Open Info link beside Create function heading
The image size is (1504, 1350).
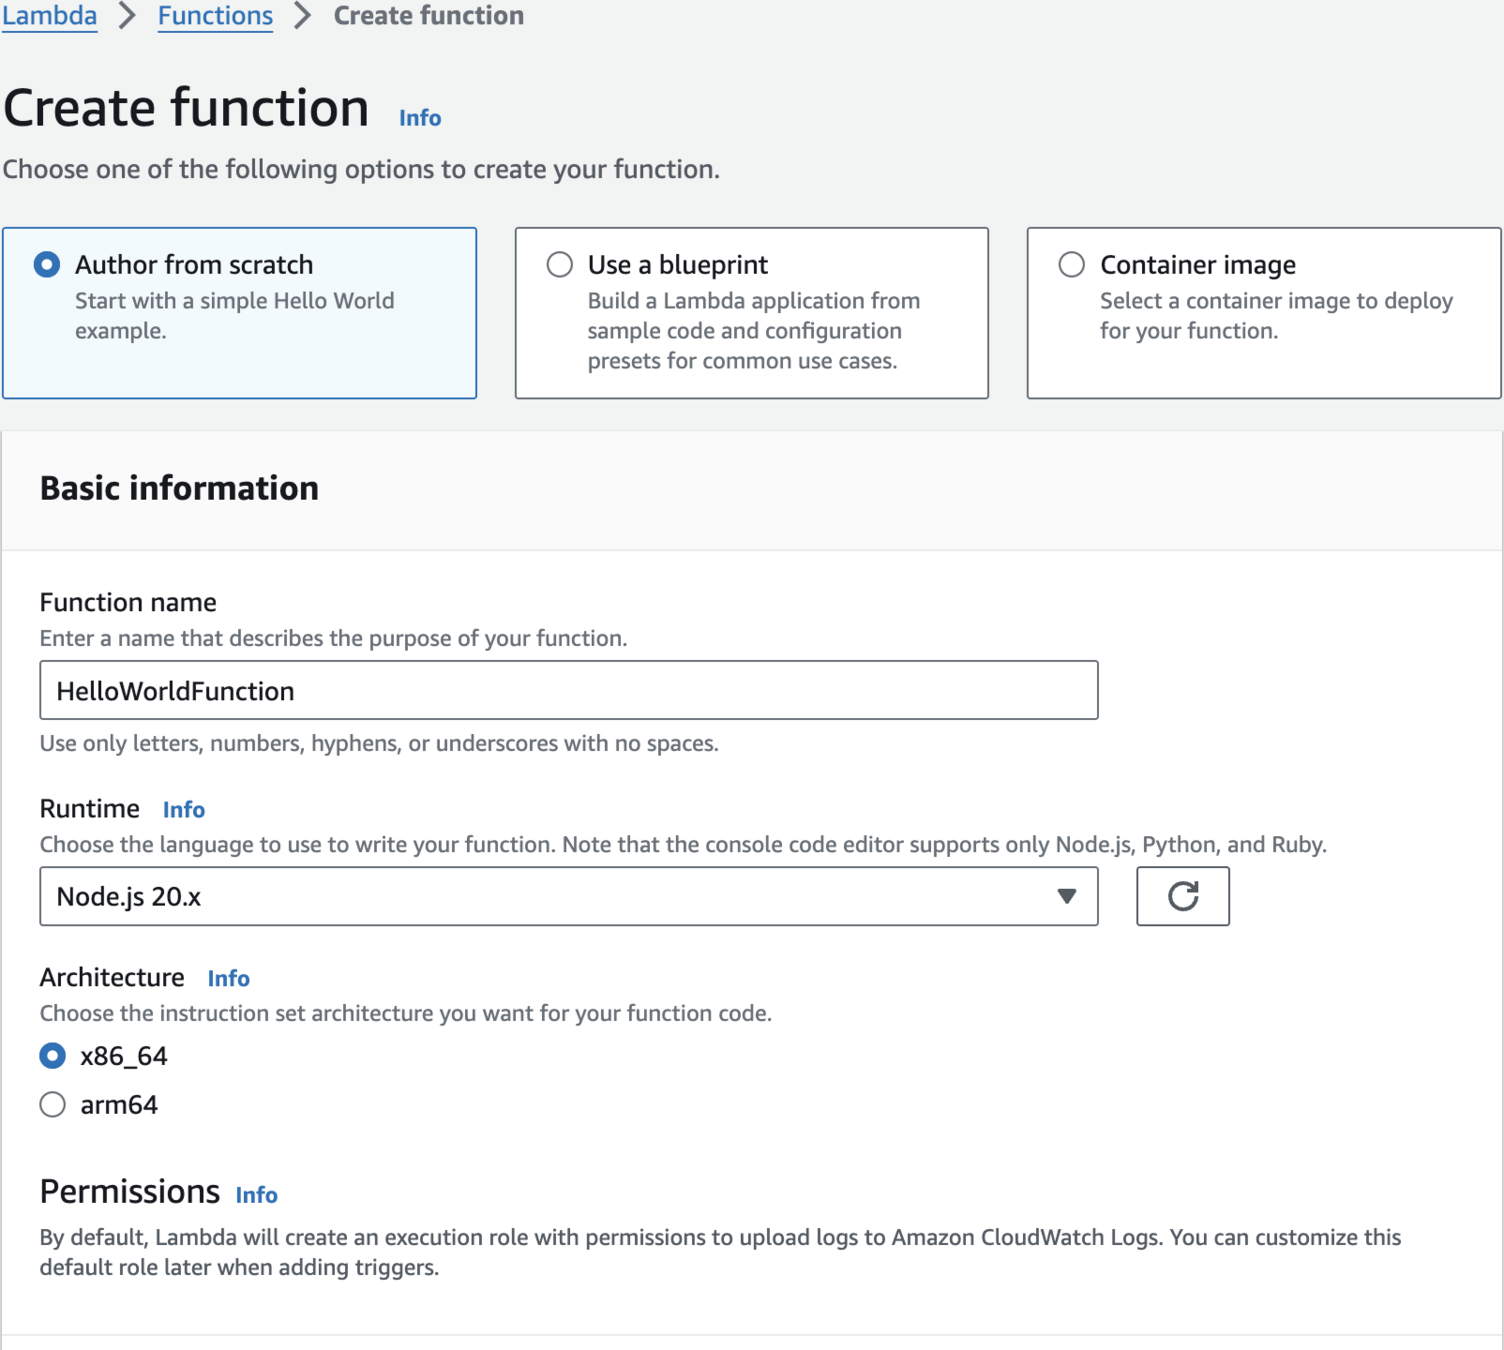420,118
